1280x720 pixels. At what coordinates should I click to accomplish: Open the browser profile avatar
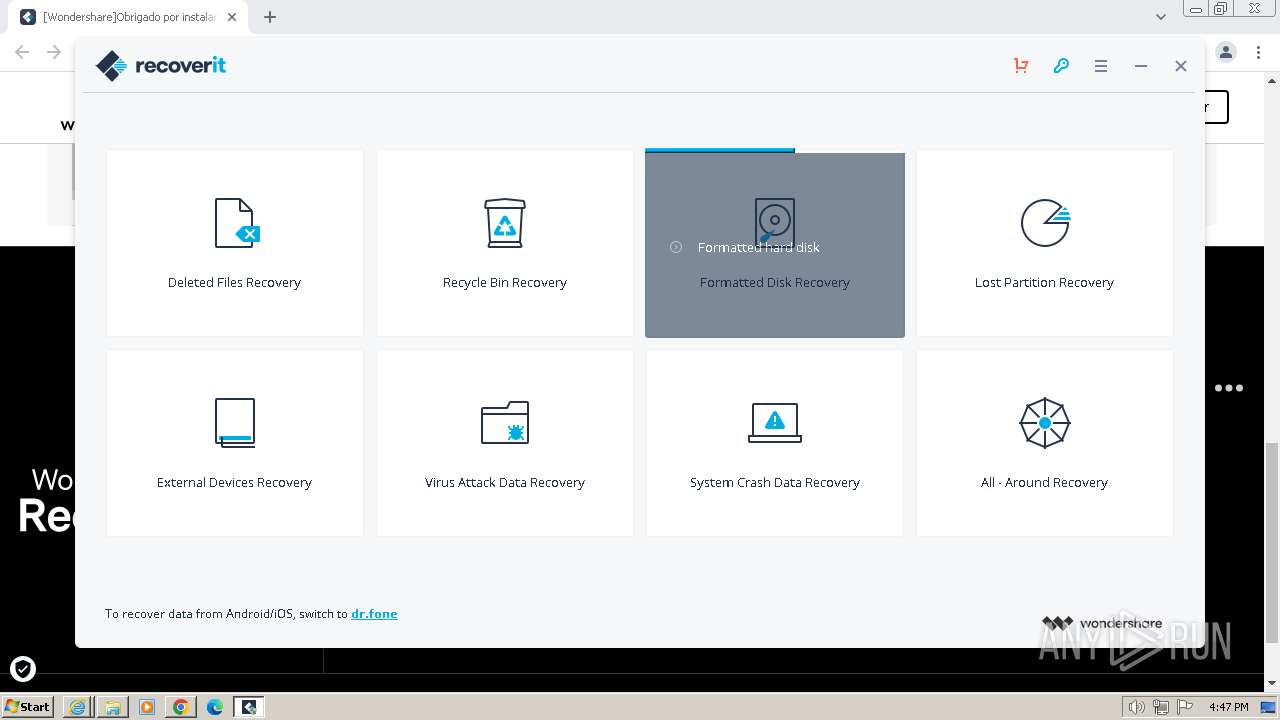coord(1226,52)
